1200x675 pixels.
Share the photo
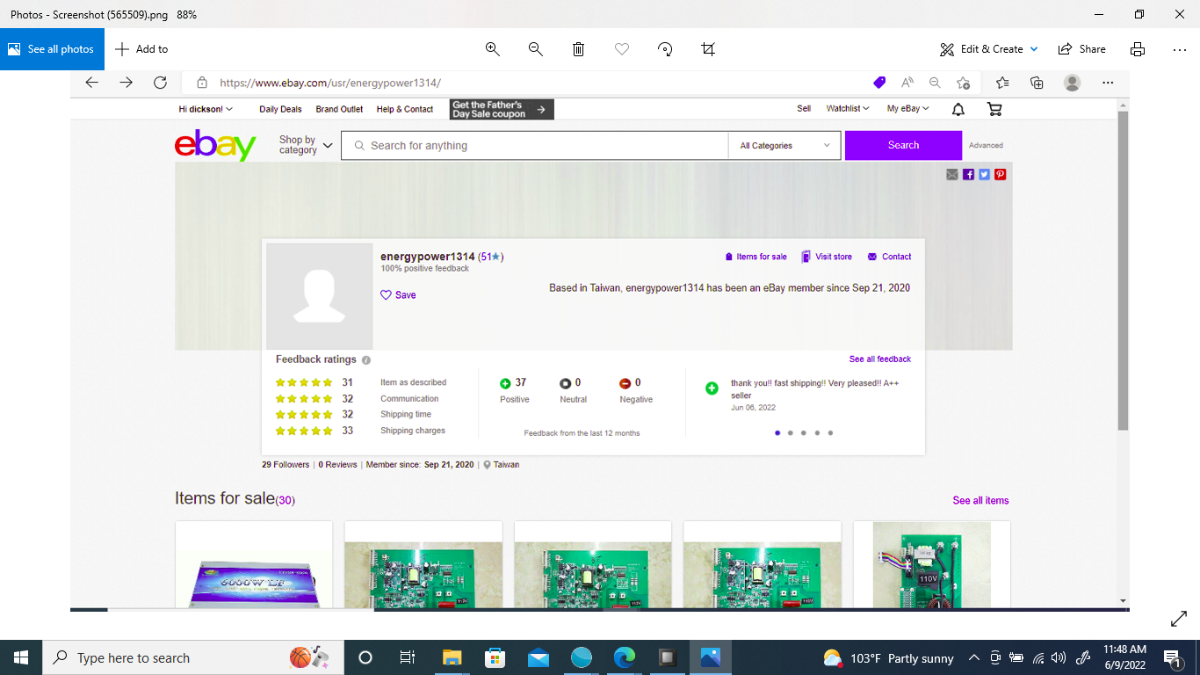click(1082, 49)
